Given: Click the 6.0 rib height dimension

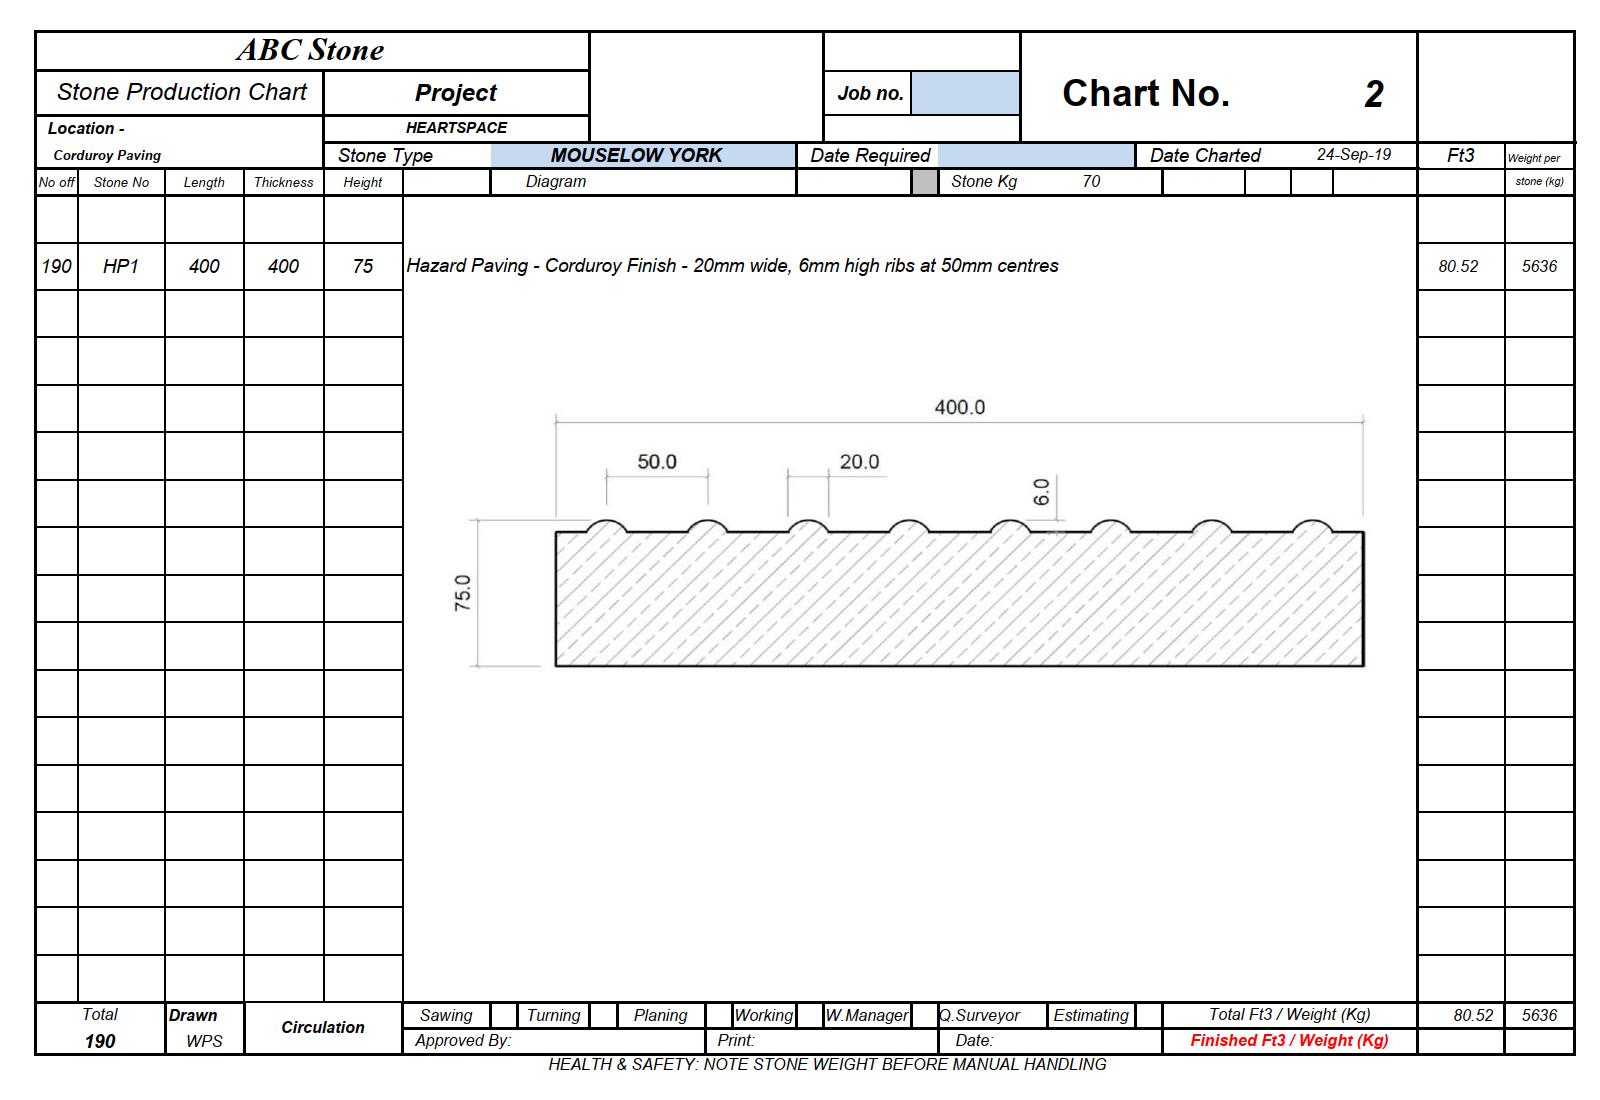Looking at the screenshot, I should pos(1041,492).
